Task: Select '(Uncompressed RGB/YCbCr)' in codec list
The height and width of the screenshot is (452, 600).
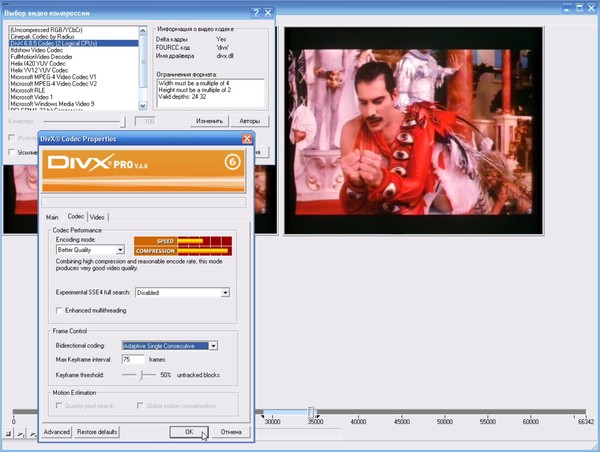Action: 74,30
